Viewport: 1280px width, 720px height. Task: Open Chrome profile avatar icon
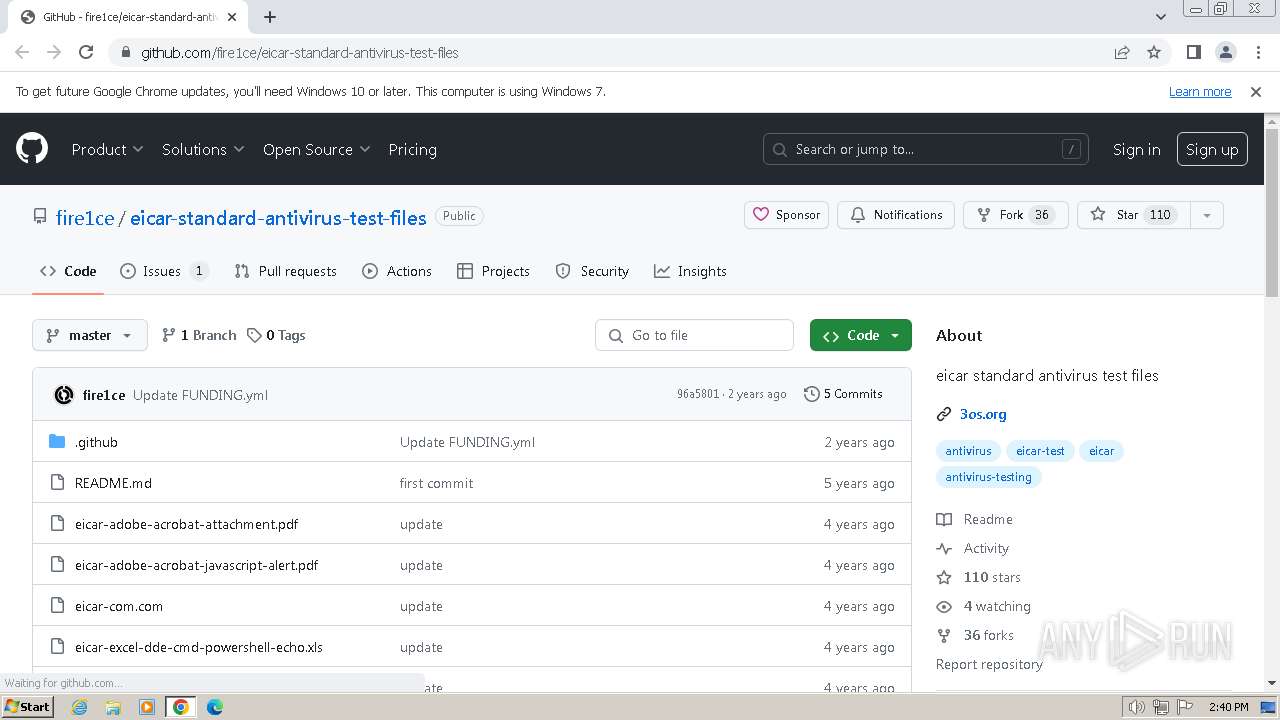point(1226,52)
